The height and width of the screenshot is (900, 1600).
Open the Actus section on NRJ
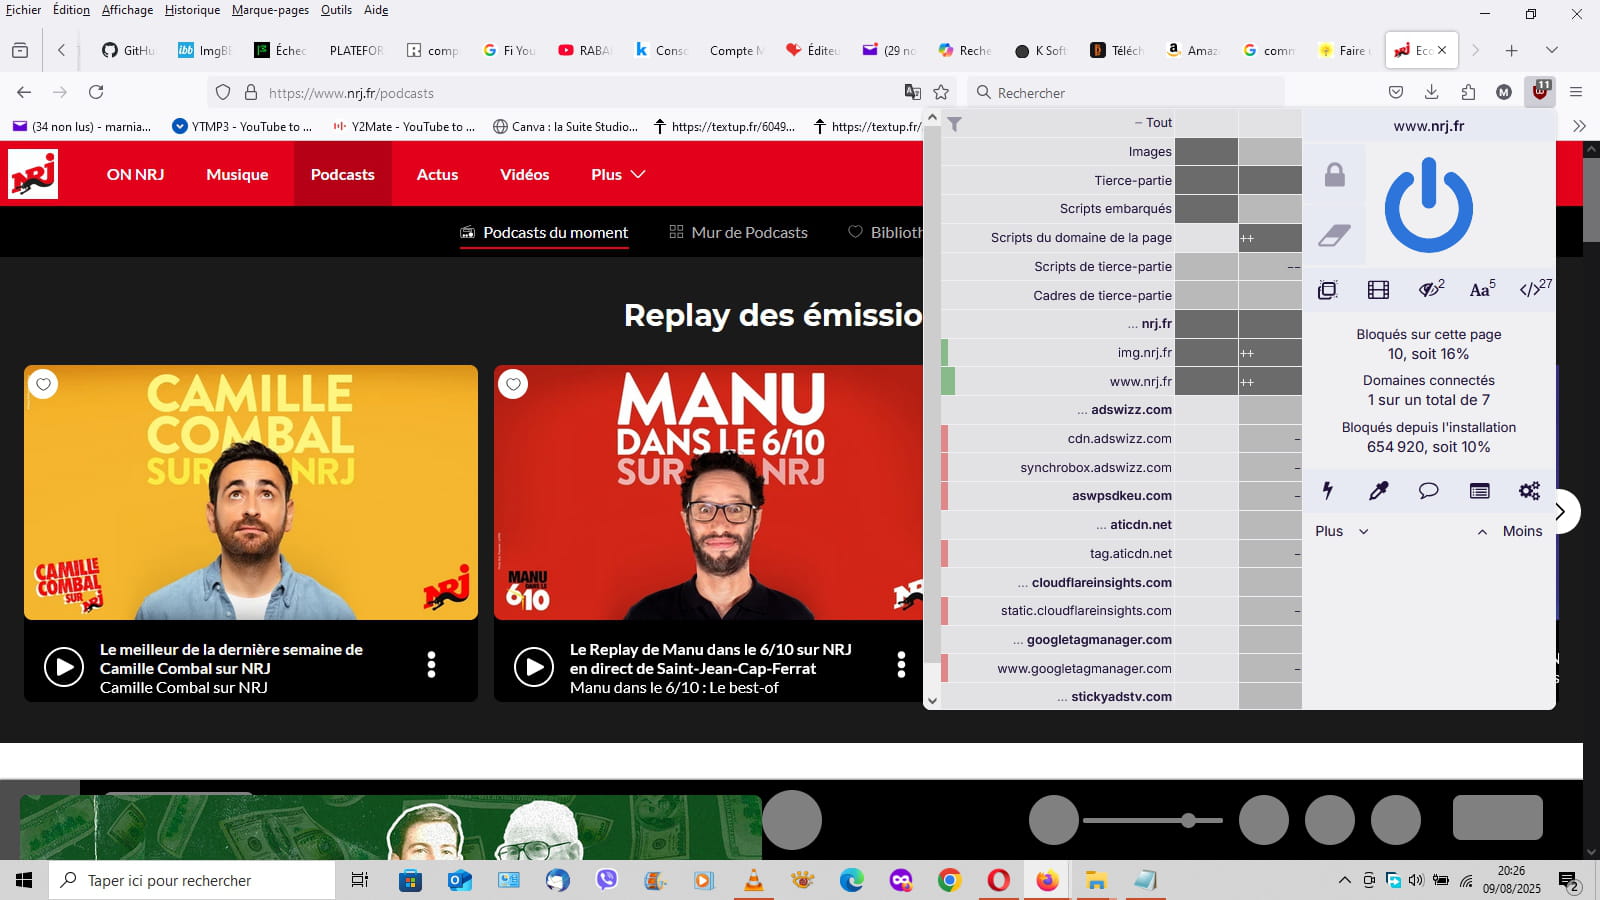(437, 174)
